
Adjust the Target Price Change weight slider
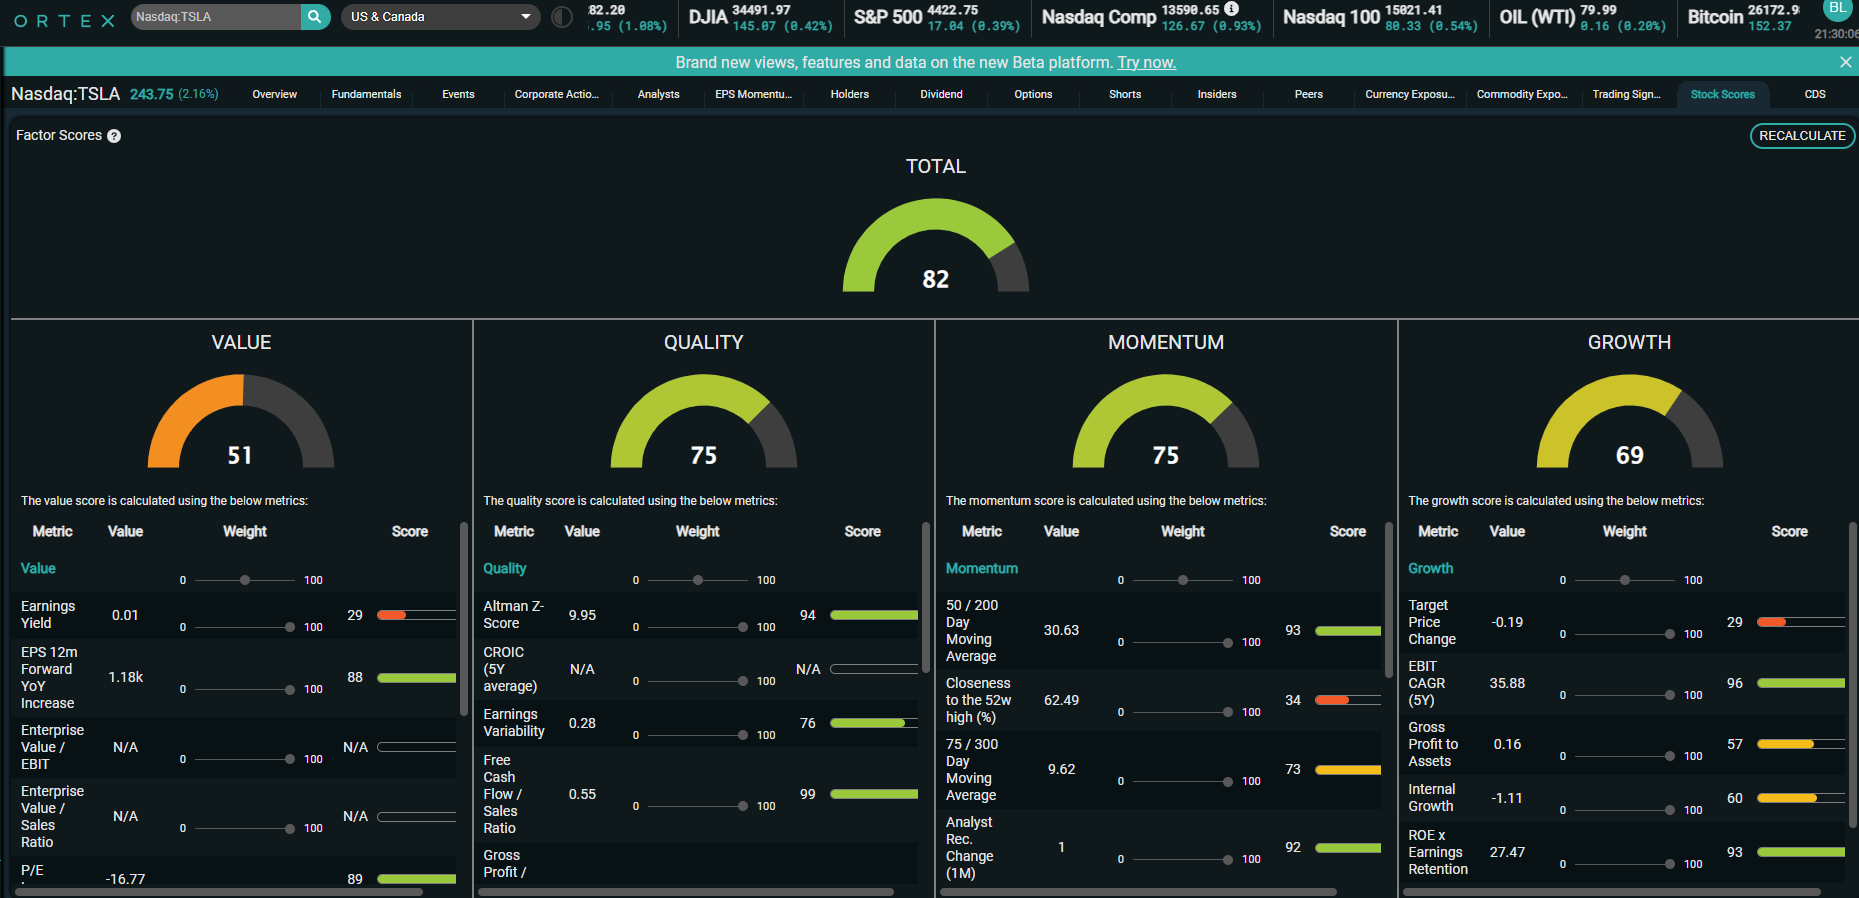[1625, 634]
